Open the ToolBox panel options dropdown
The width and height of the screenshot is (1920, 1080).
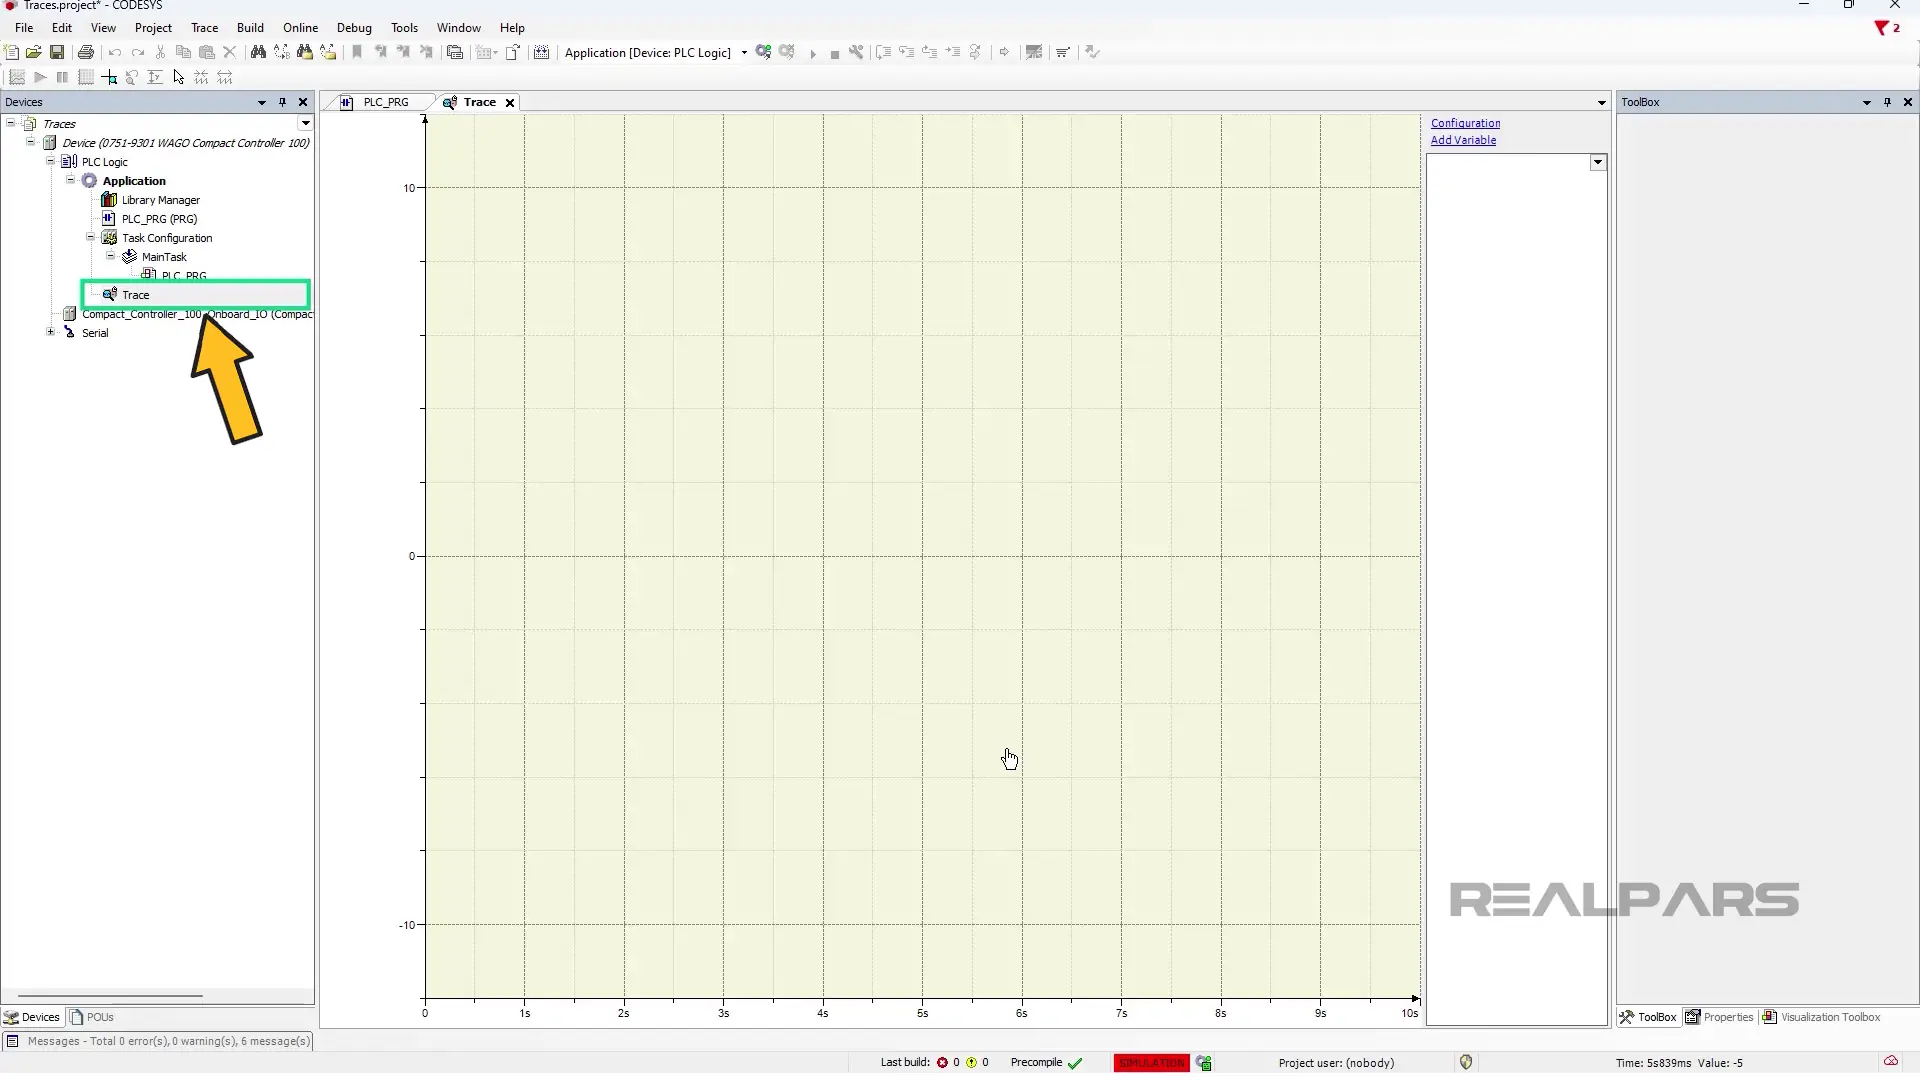[1866, 102]
